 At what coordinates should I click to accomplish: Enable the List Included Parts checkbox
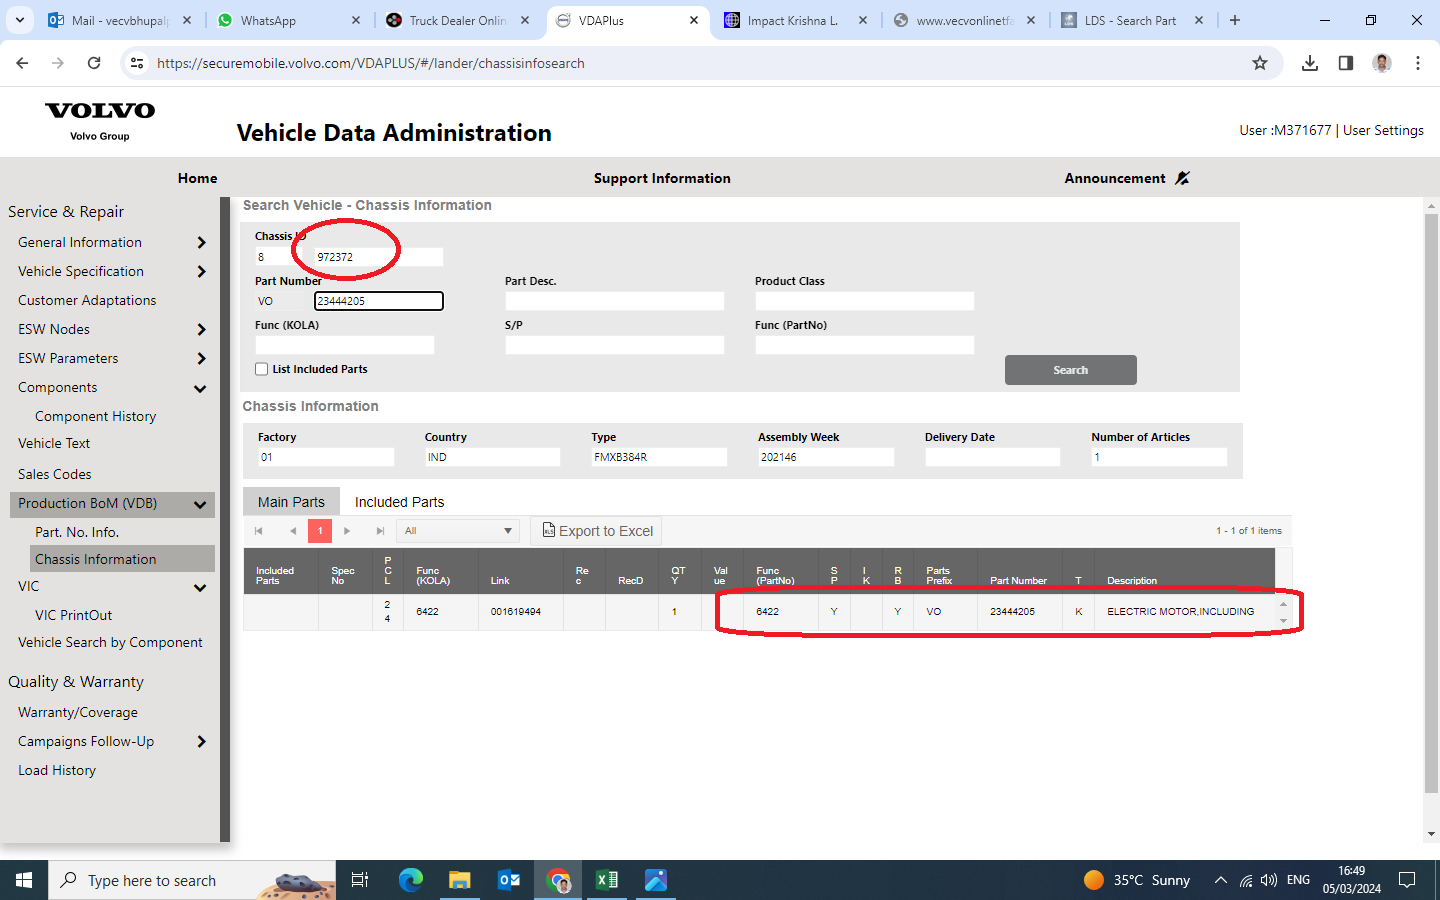point(262,369)
